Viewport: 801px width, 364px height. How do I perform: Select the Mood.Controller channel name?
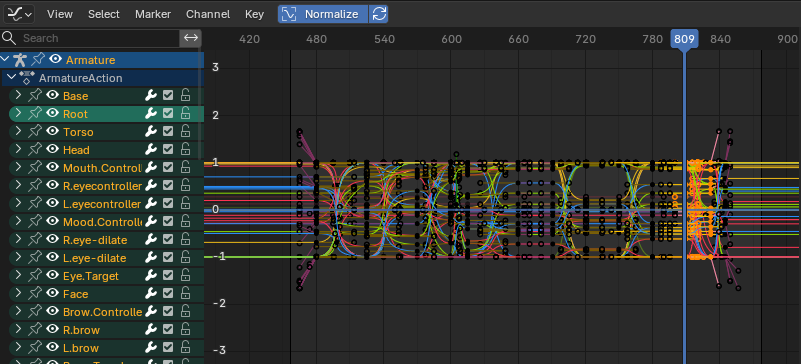pos(102,222)
